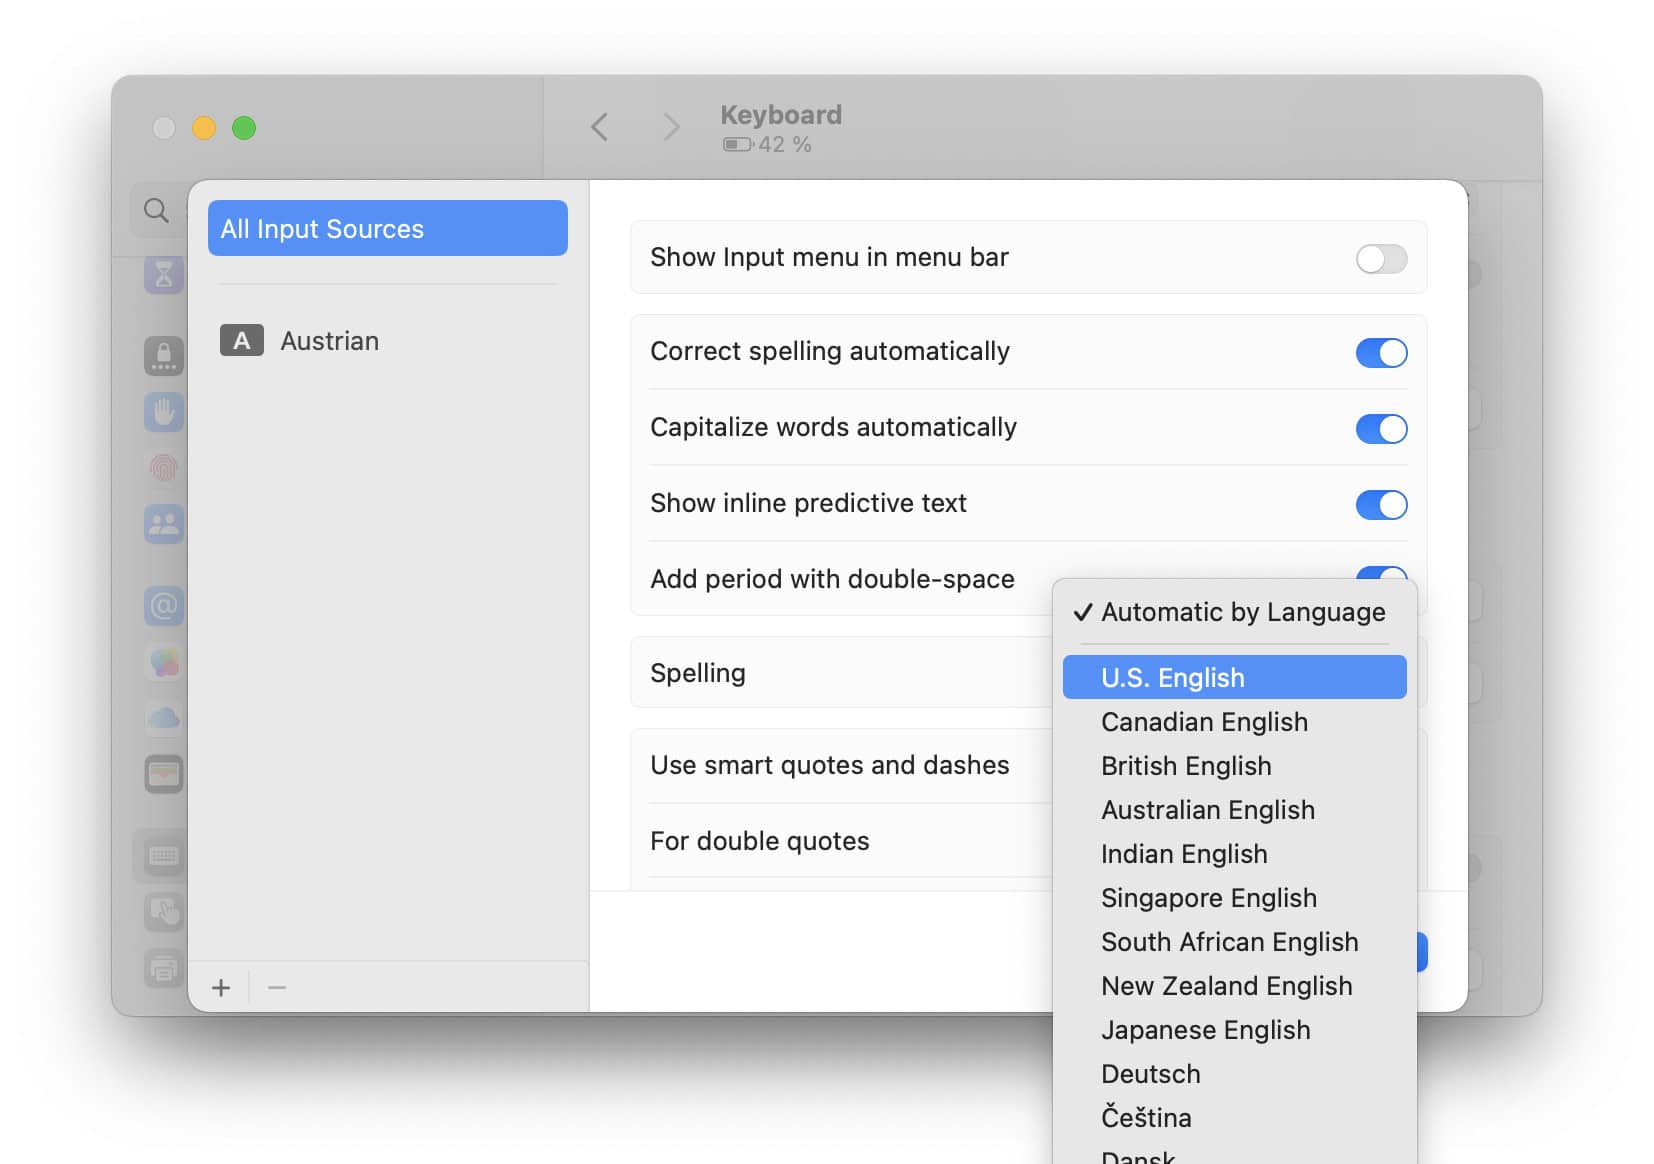Select Automatic by Language option
Viewport: 1654px width, 1164px height.
tap(1242, 612)
